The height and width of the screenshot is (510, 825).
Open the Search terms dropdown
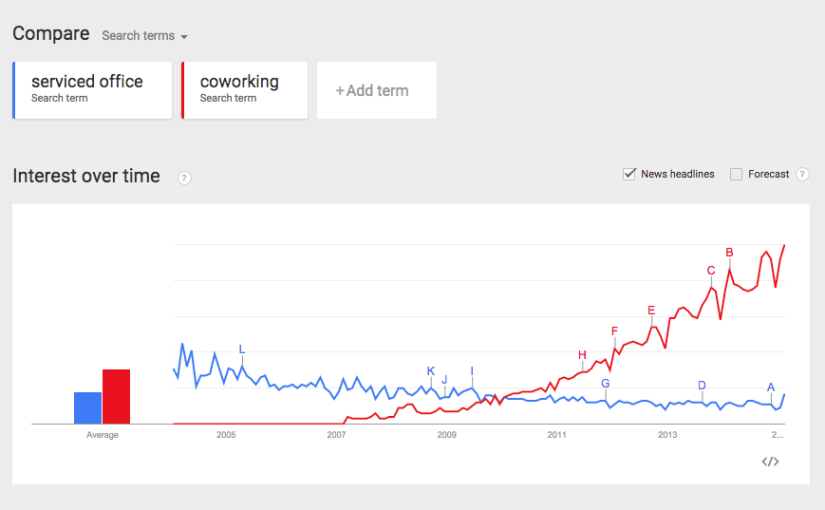pyautogui.click(x=145, y=36)
